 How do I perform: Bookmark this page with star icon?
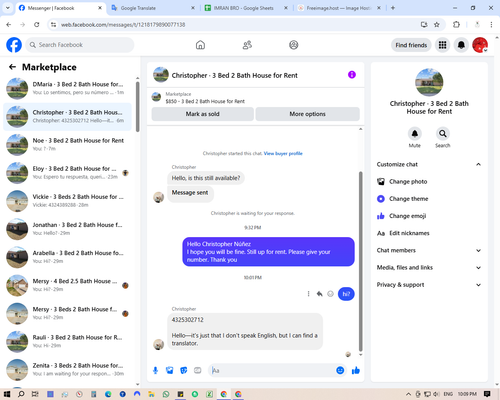pos(437,24)
